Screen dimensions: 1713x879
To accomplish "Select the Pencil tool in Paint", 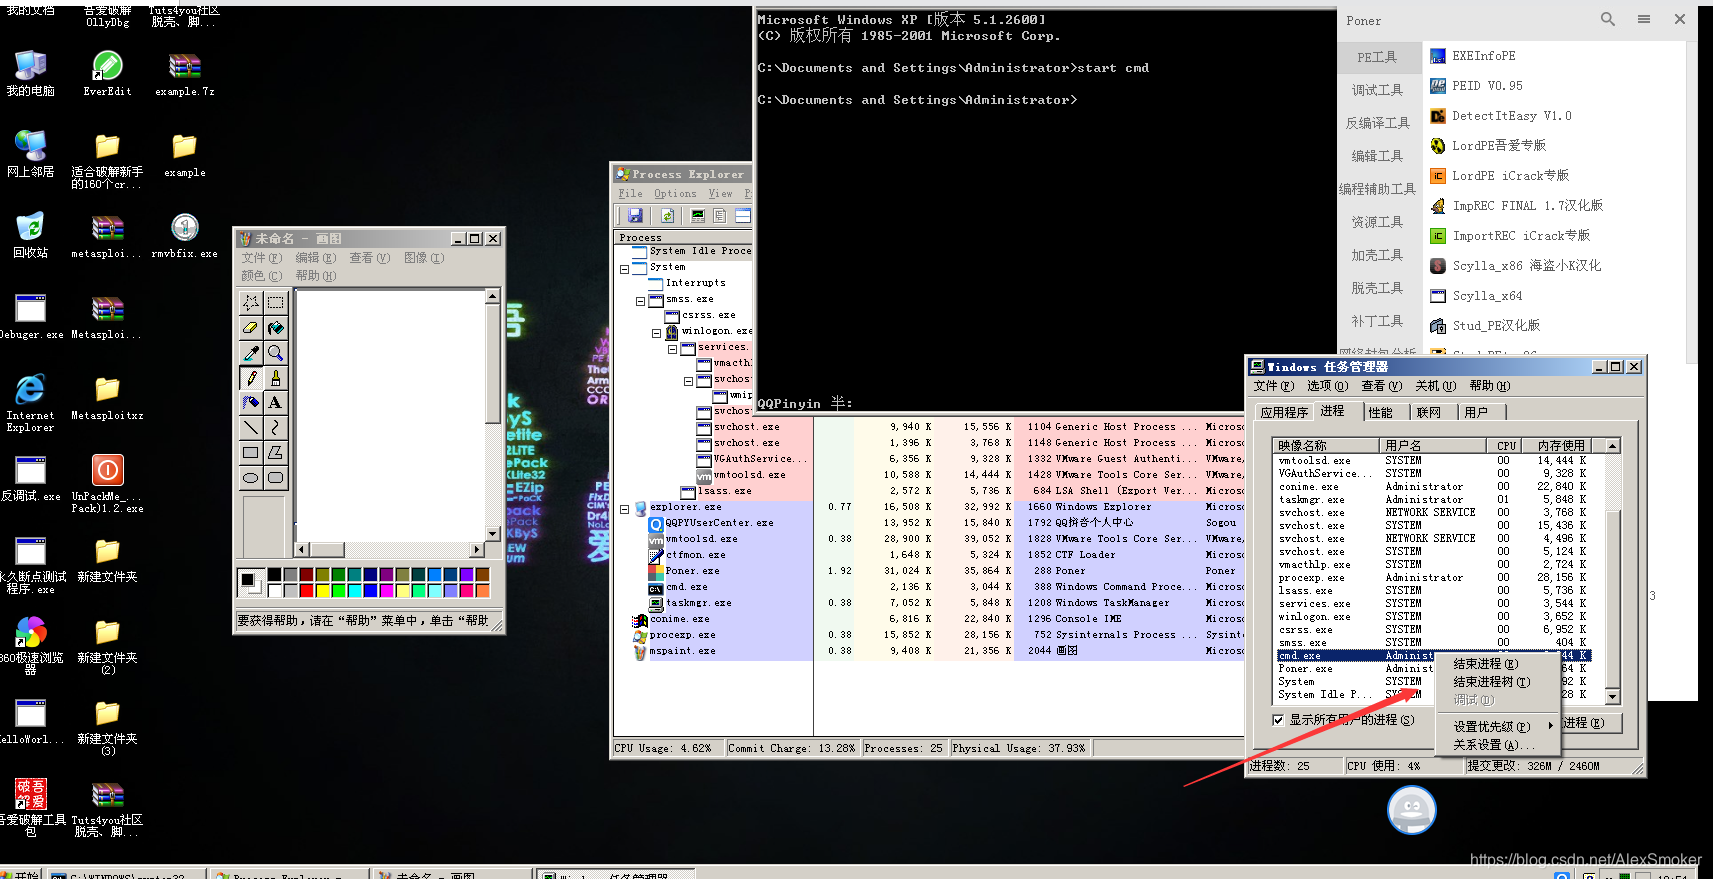I will (x=250, y=378).
